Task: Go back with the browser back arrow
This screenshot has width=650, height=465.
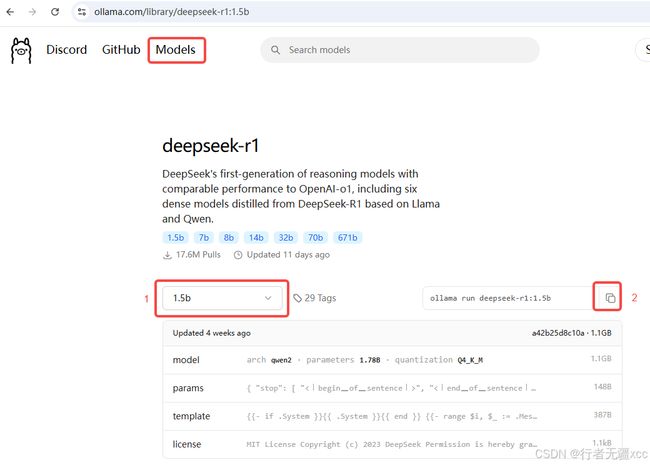Action: click(x=10, y=12)
